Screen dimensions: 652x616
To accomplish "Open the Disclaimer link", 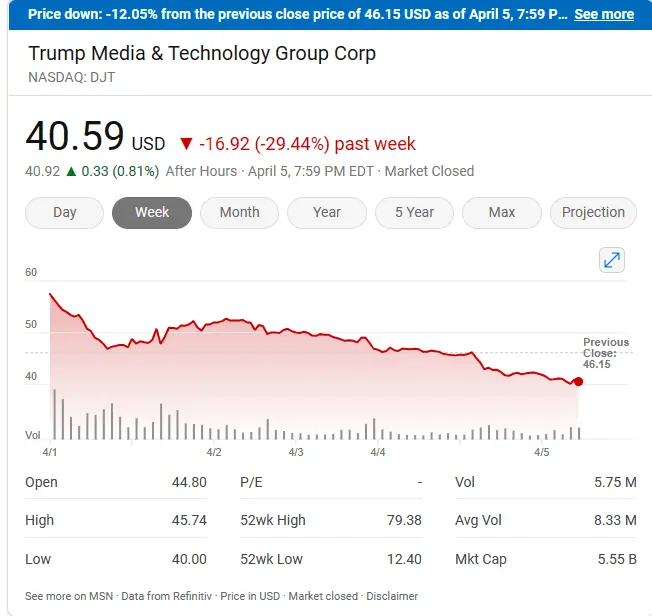I will 391,596.
